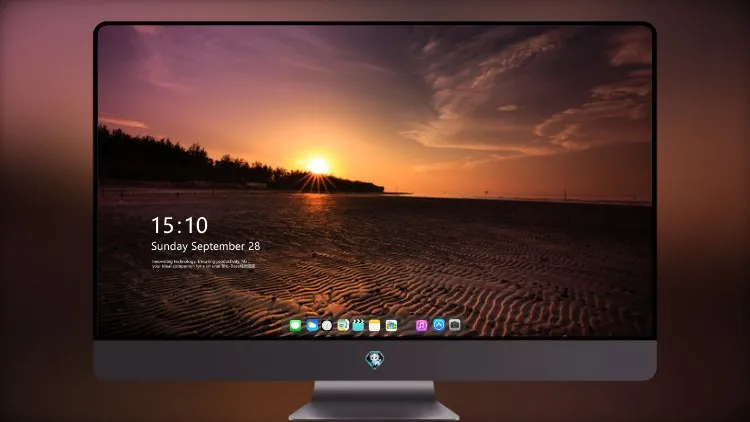Click the 15:10 clock widget
The width and height of the screenshot is (750, 422).
pos(179,225)
